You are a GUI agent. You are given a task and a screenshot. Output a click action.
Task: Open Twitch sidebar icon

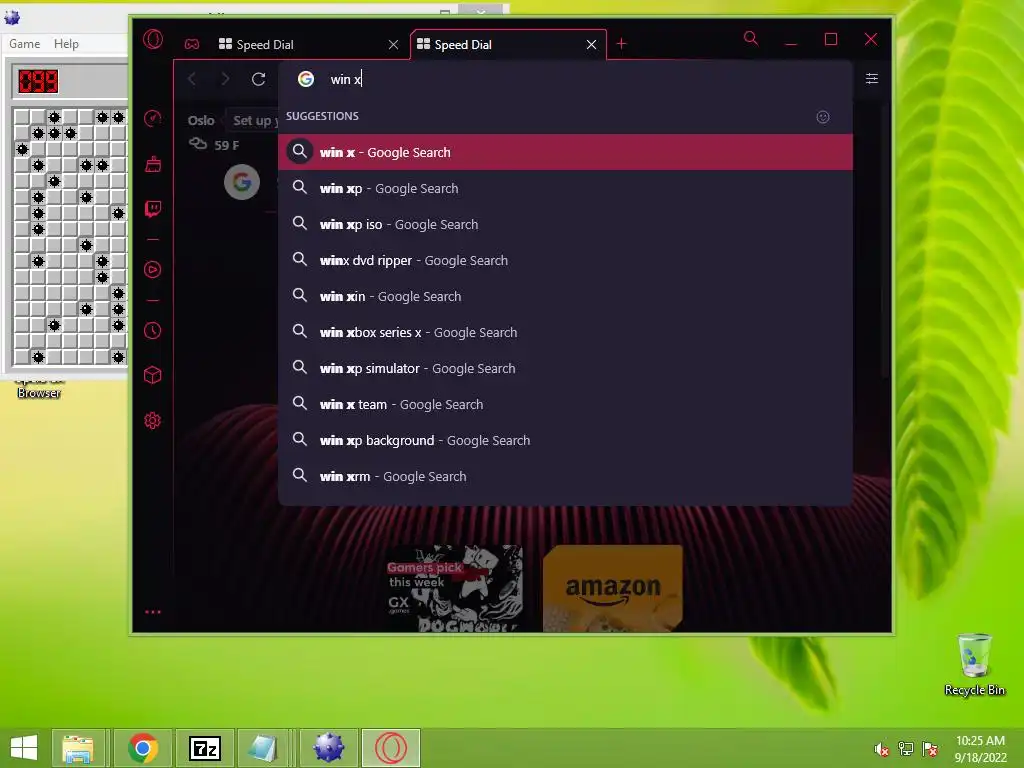pyautogui.click(x=153, y=209)
